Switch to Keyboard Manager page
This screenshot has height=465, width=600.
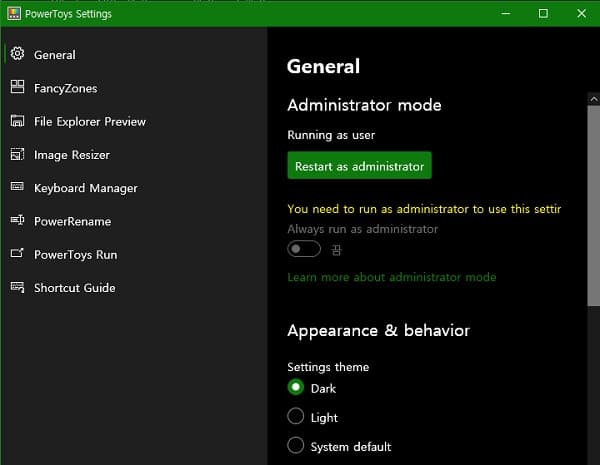click(x=134, y=188)
